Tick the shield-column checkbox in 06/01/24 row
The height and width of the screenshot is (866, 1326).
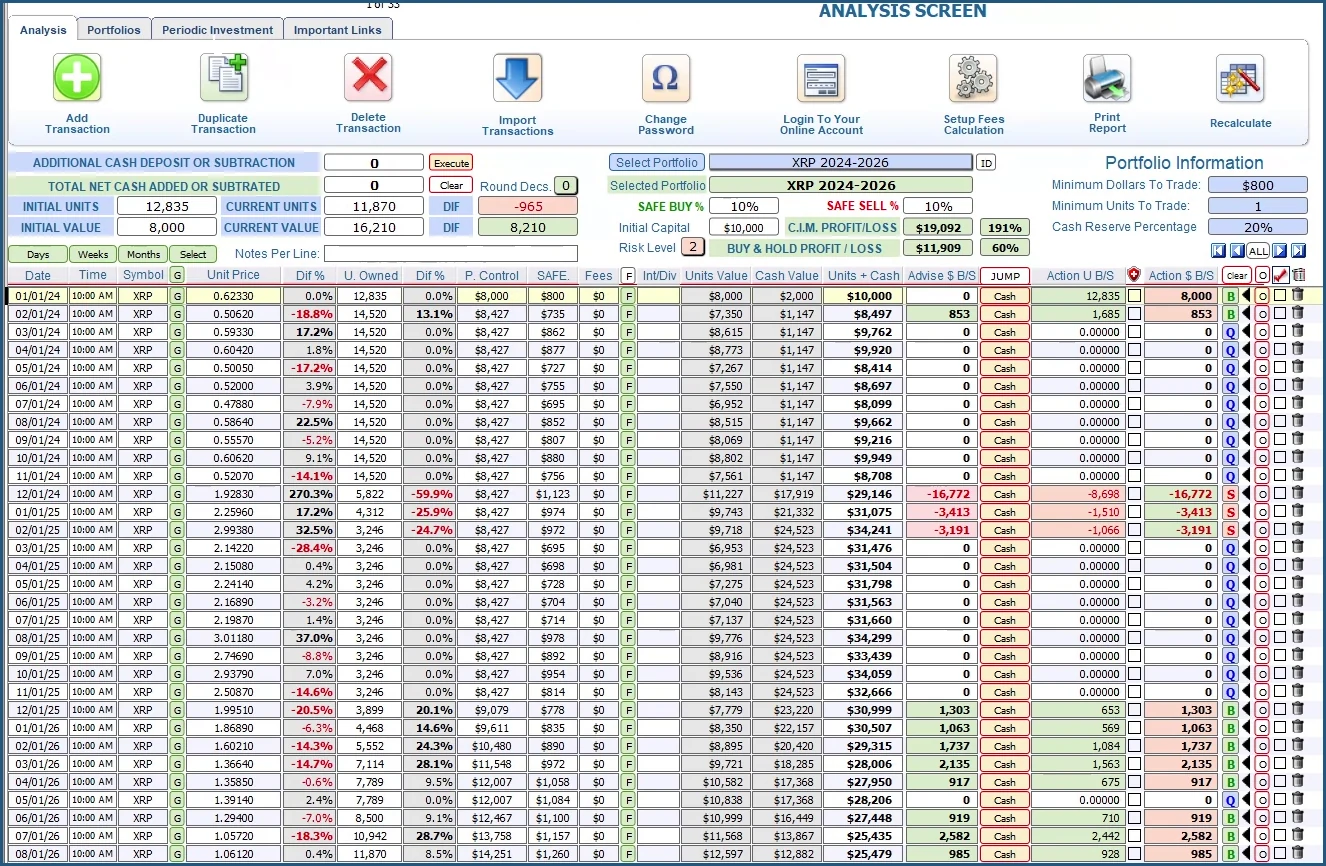tap(1134, 386)
